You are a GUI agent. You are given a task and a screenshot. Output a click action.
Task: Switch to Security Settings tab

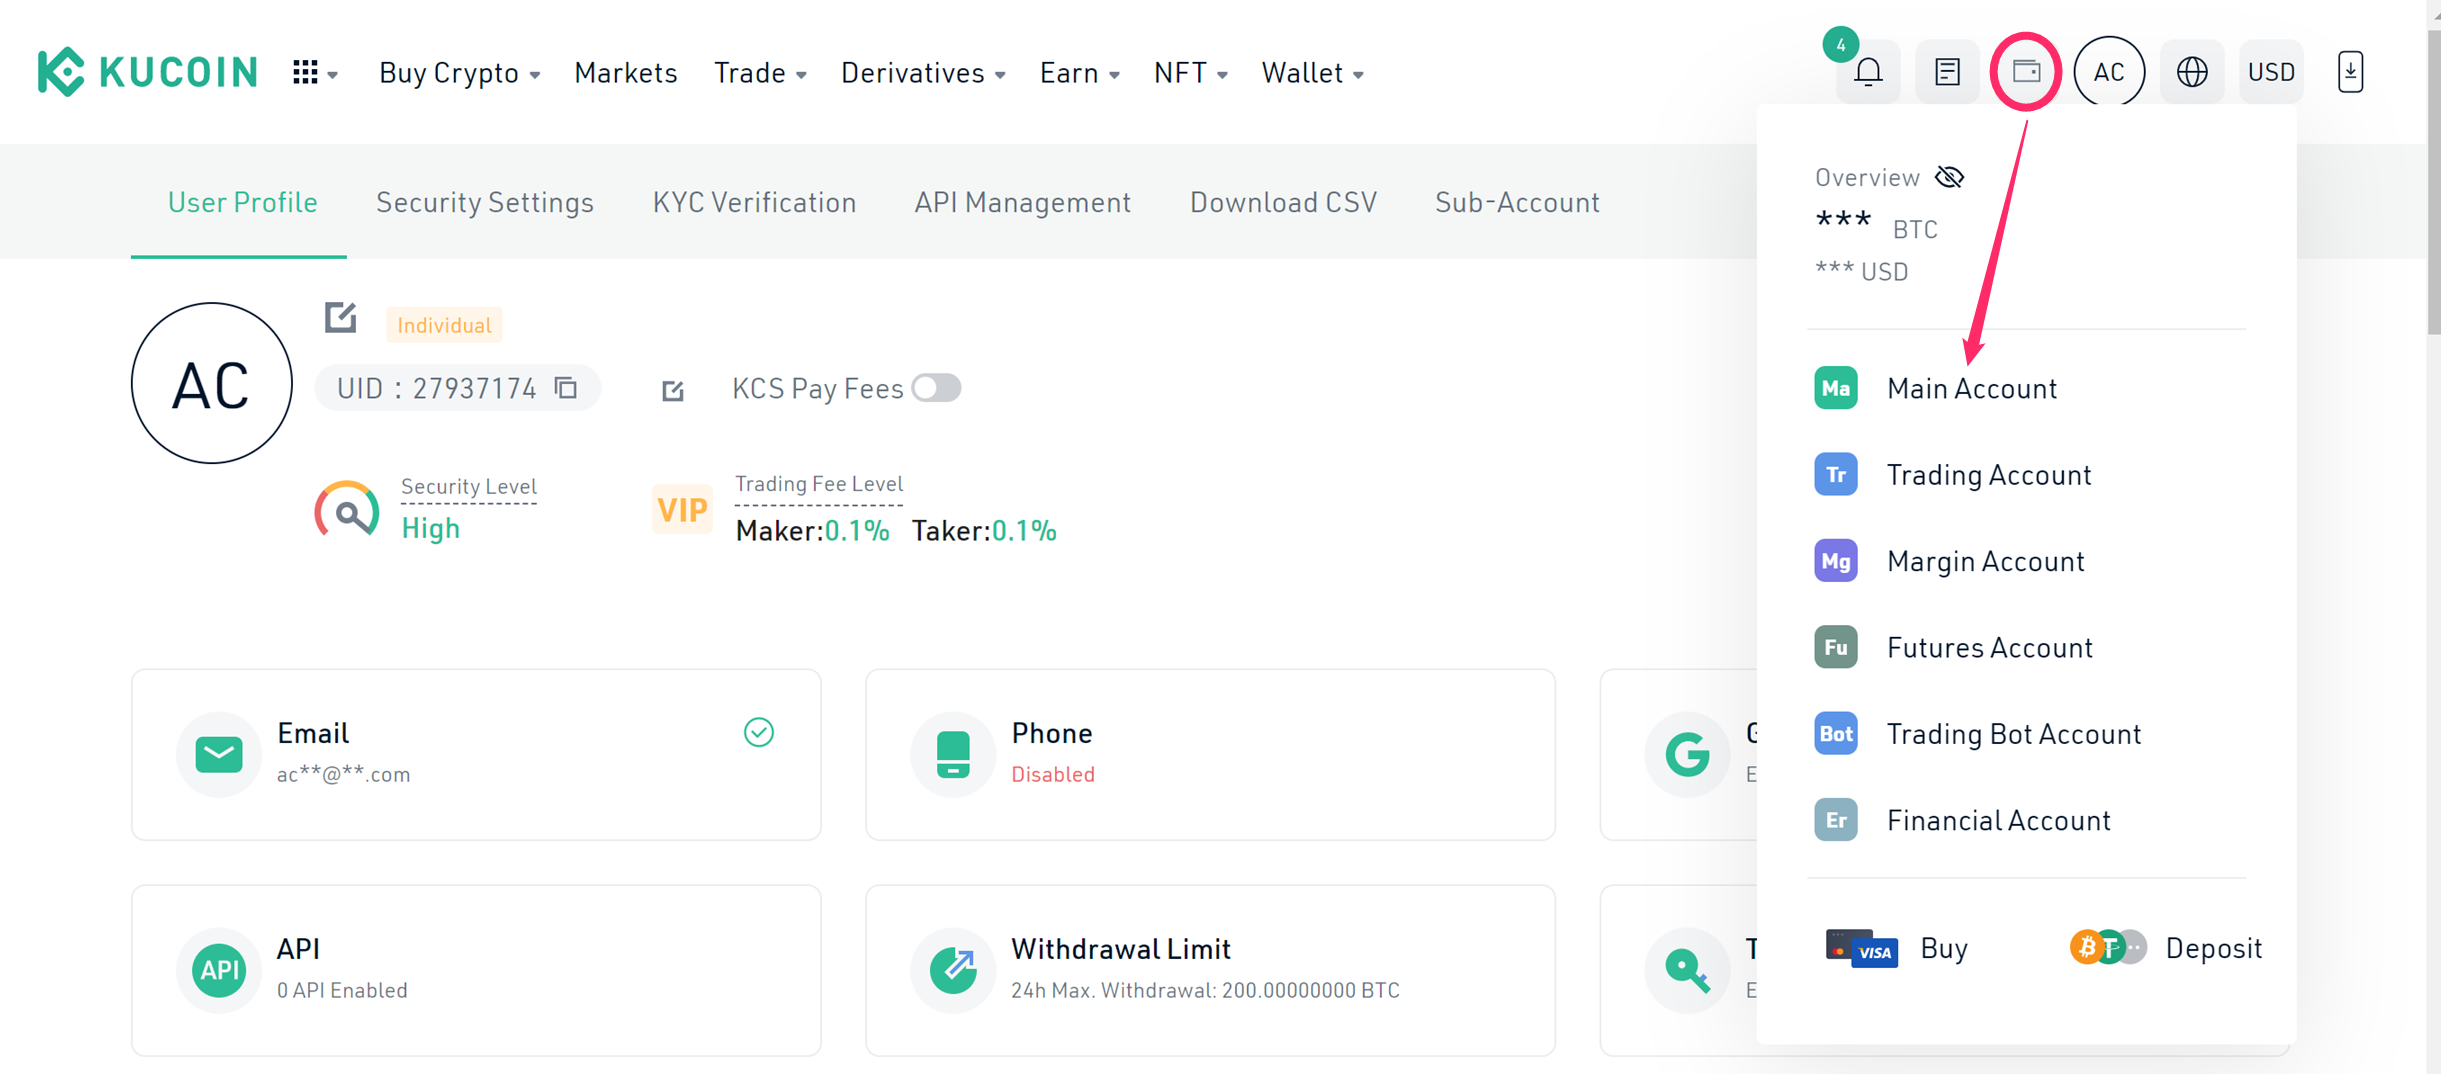(484, 202)
